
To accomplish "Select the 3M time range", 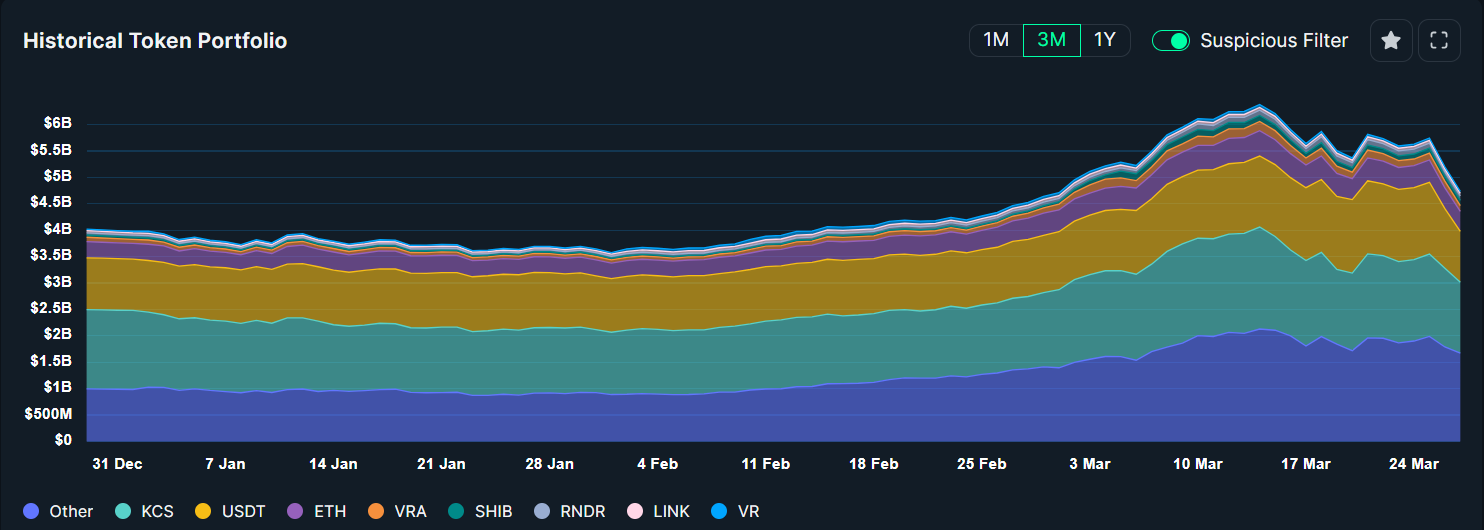I will point(1051,40).
